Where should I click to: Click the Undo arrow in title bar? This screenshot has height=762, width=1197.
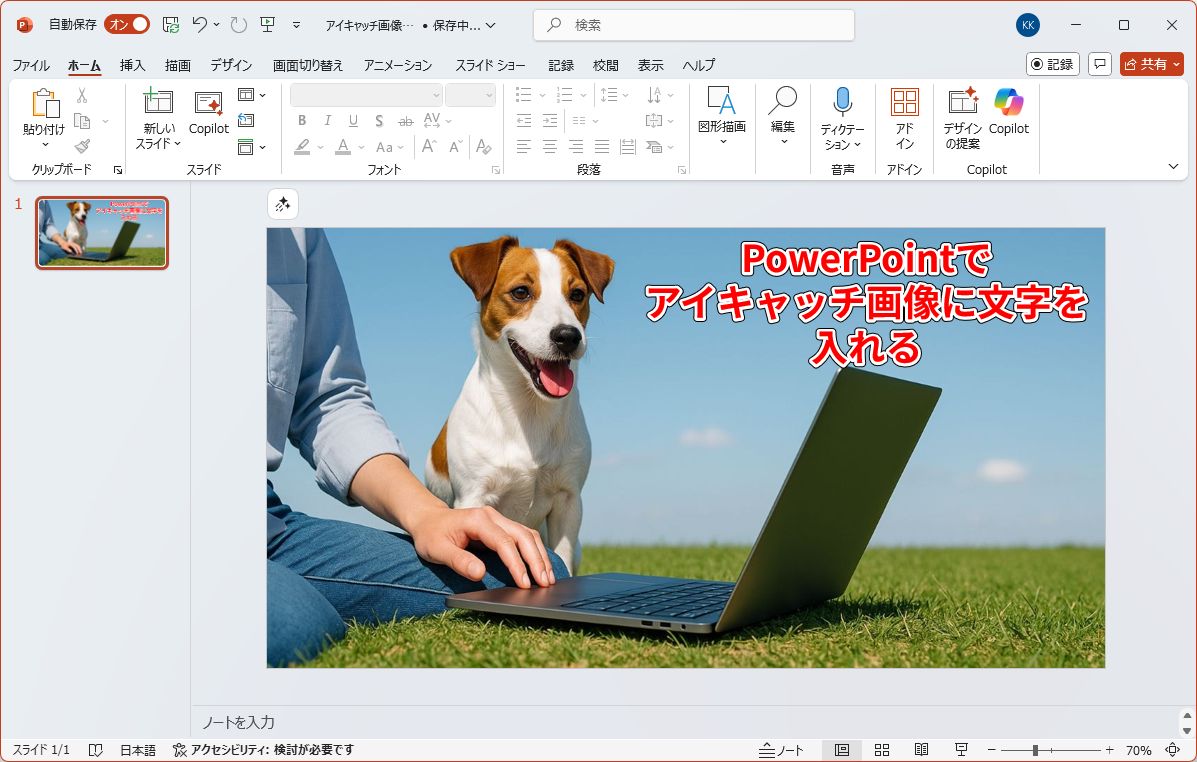click(200, 24)
